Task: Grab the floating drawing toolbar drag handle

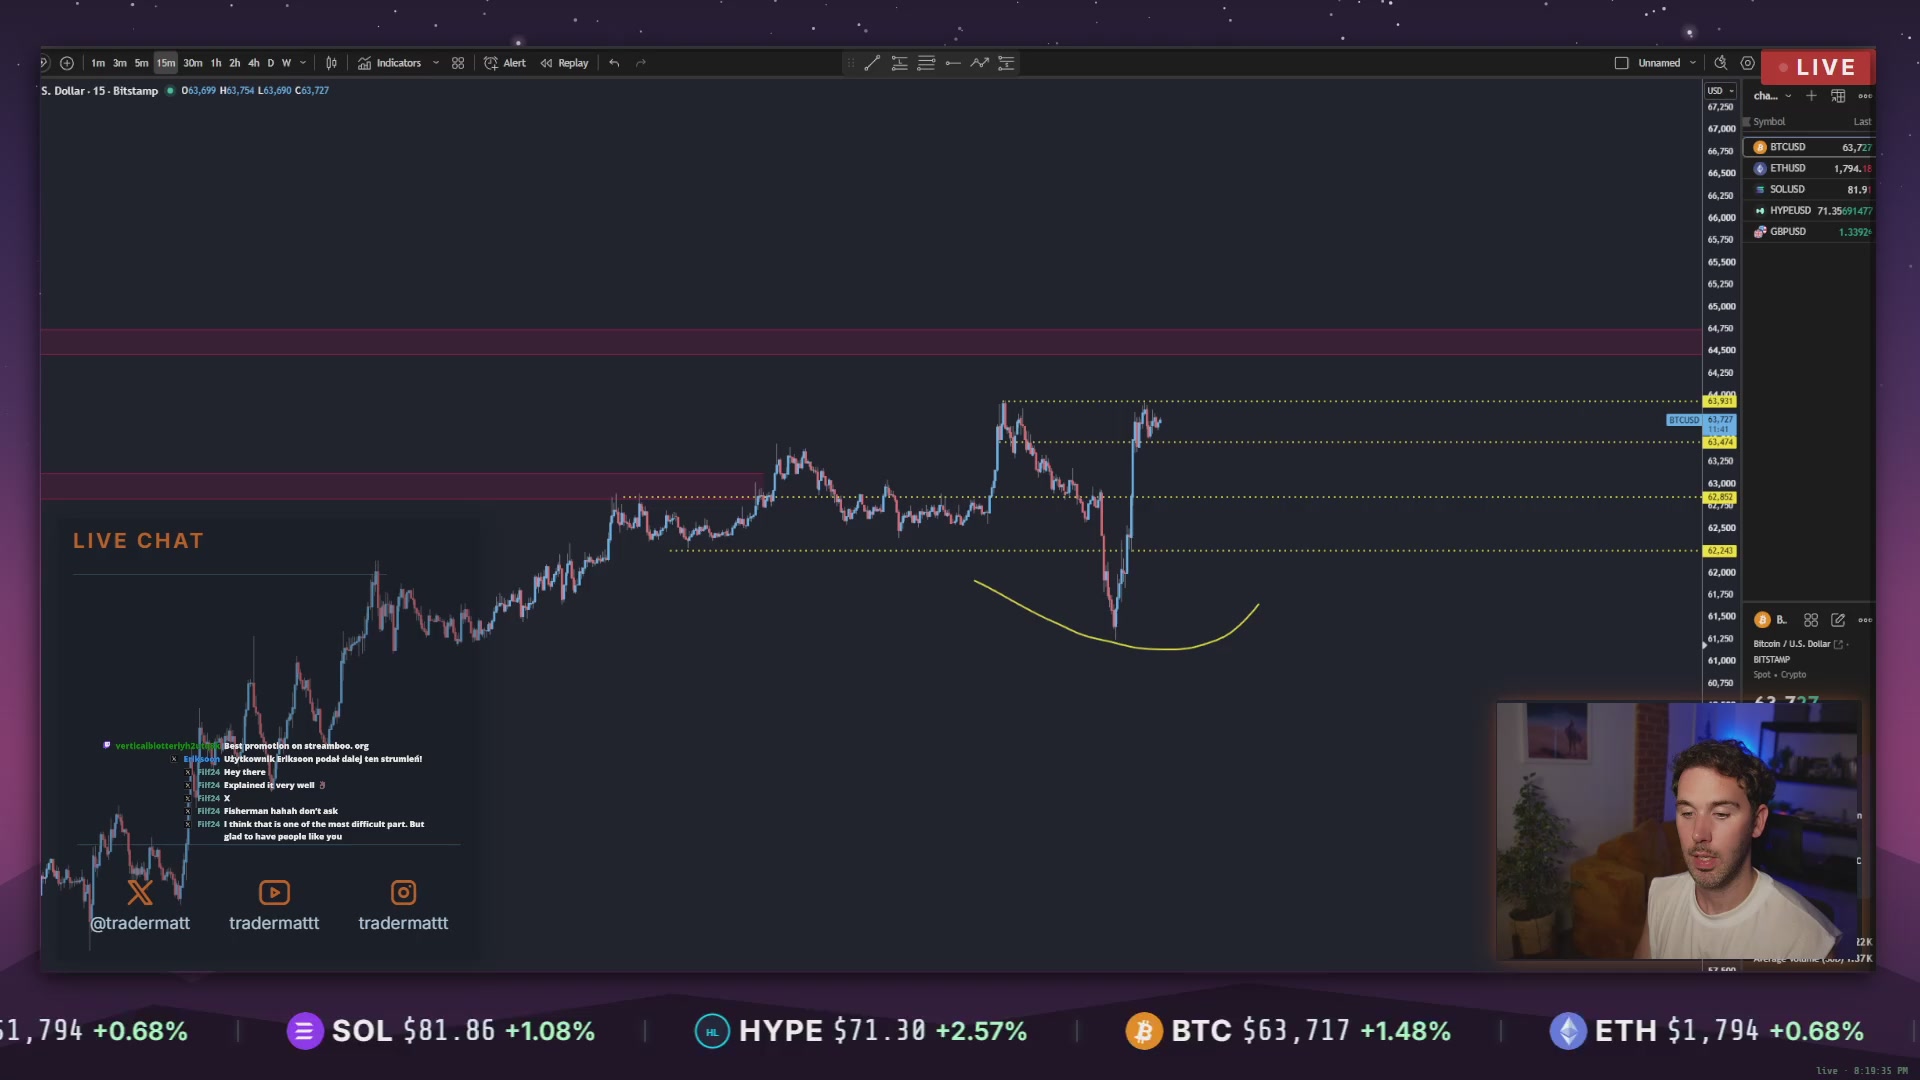Action: [x=851, y=63]
